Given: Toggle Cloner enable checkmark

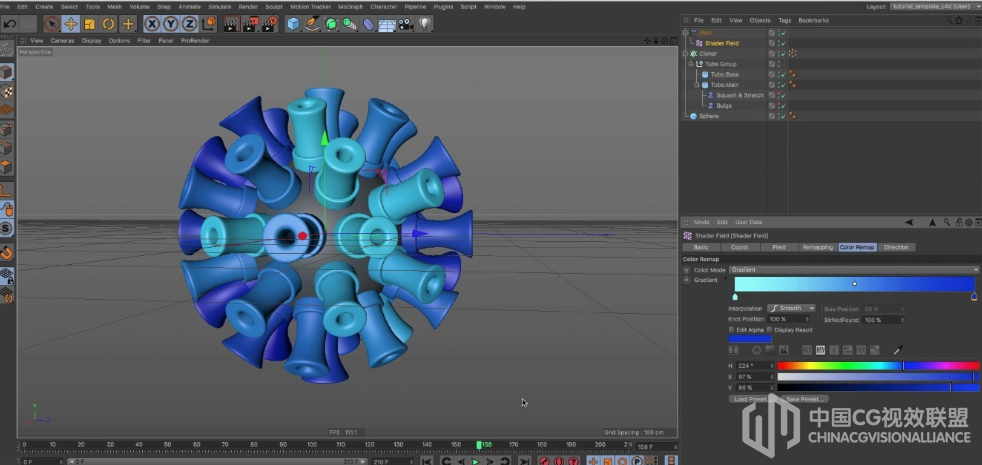Looking at the screenshot, I should coord(783,54).
